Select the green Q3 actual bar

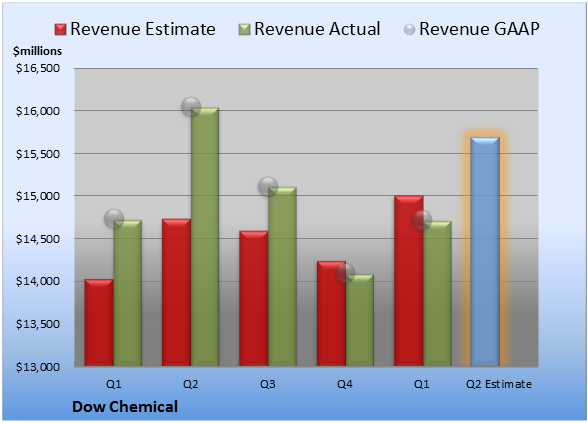click(x=282, y=276)
